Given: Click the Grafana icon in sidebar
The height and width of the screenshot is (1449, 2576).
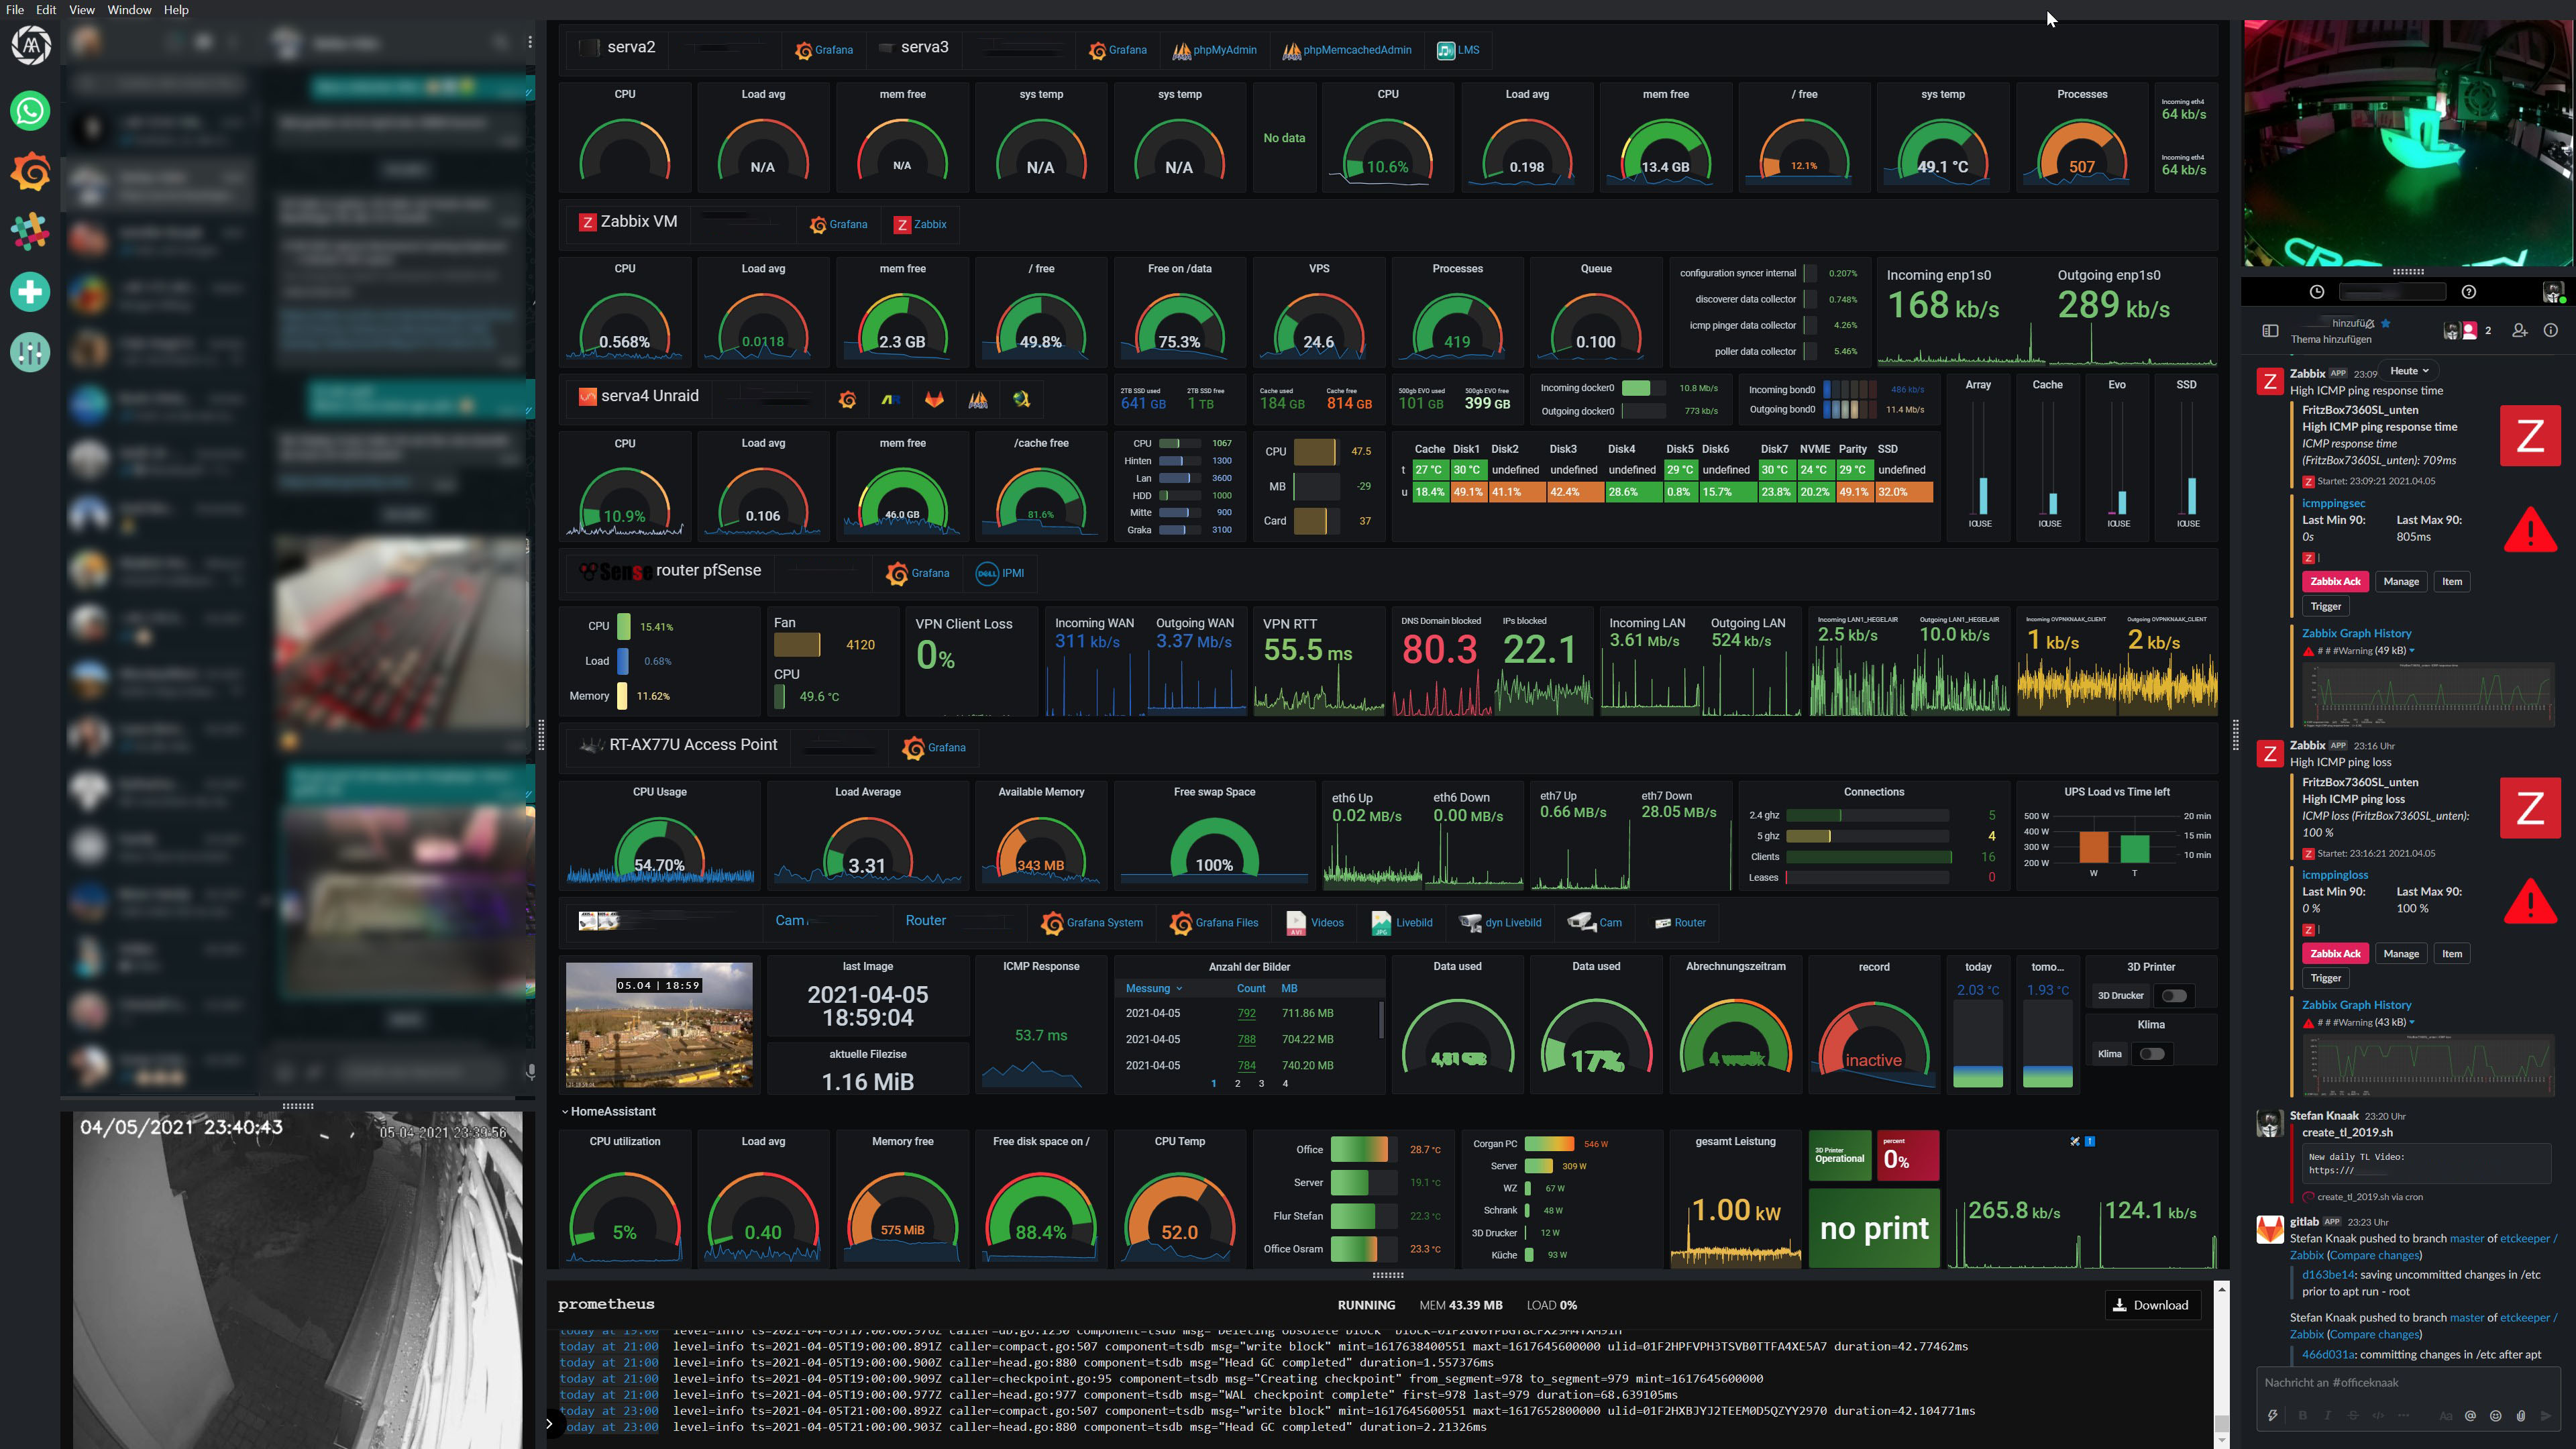Looking at the screenshot, I should click(x=30, y=171).
